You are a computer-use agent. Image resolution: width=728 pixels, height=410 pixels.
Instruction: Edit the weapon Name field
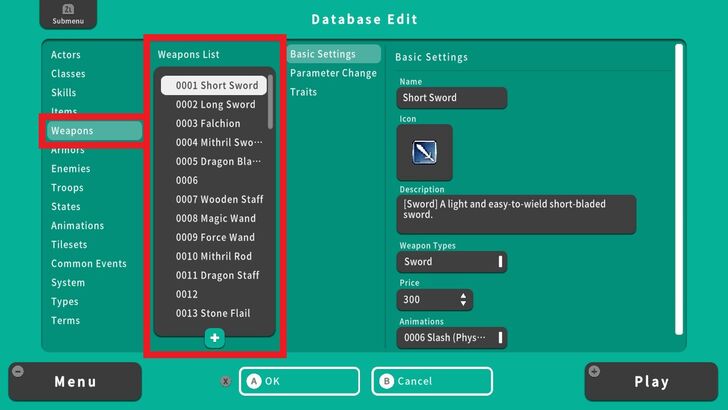pos(451,98)
